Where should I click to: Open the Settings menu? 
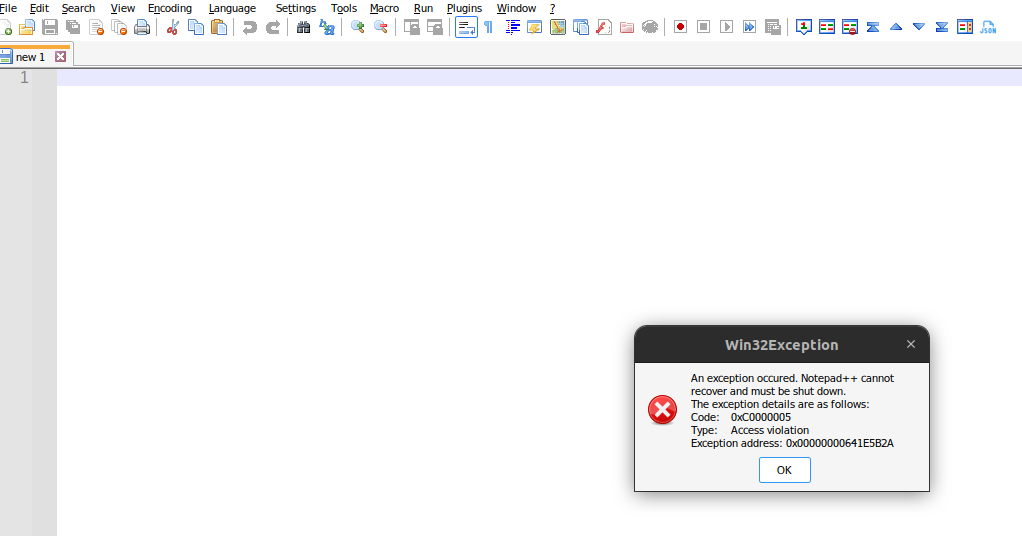click(295, 8)
